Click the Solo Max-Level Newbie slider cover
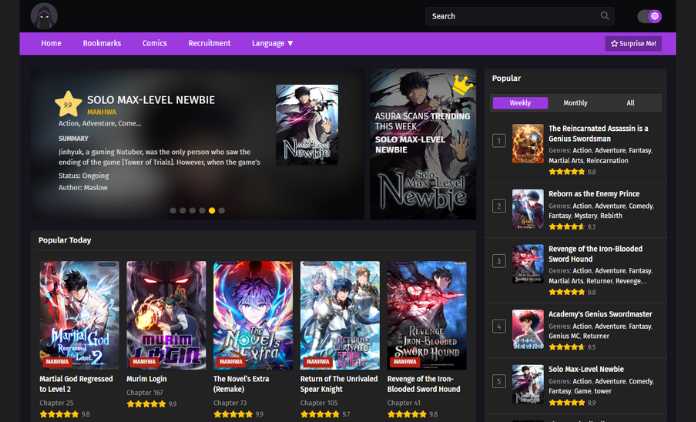Screen dimensions: 696x422 click(x=307, y=125)
